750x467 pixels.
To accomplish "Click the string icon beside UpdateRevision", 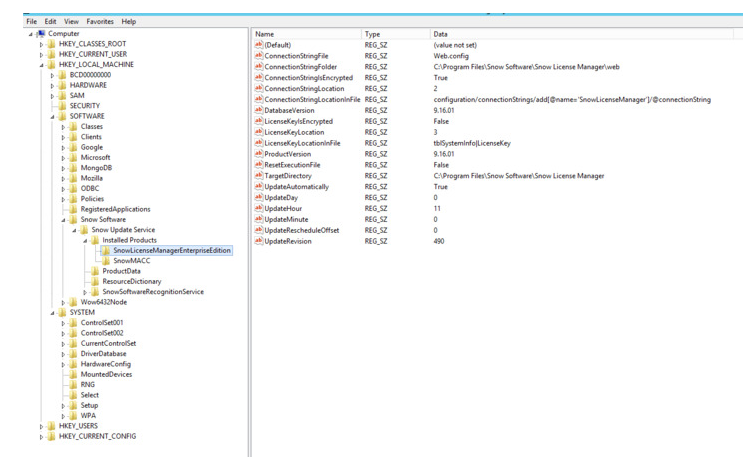I will (259, 241).
